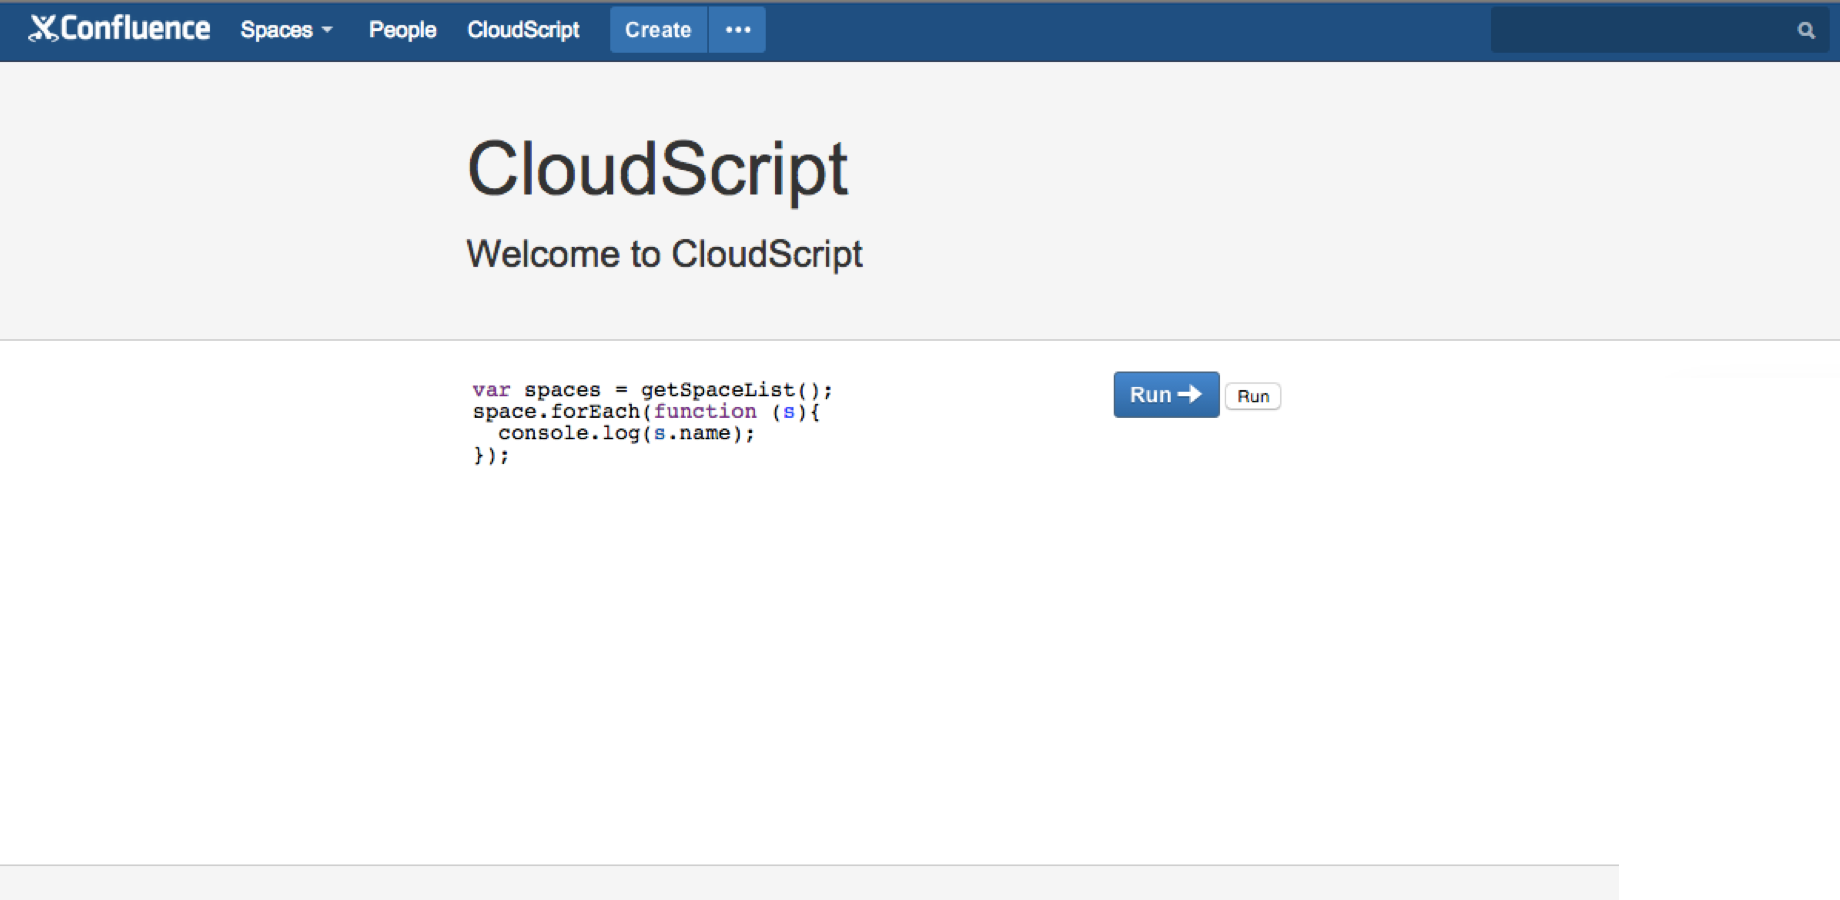1840x900 pixels.
Task: Open the CloudScript menu item
Action: (523, 30)
